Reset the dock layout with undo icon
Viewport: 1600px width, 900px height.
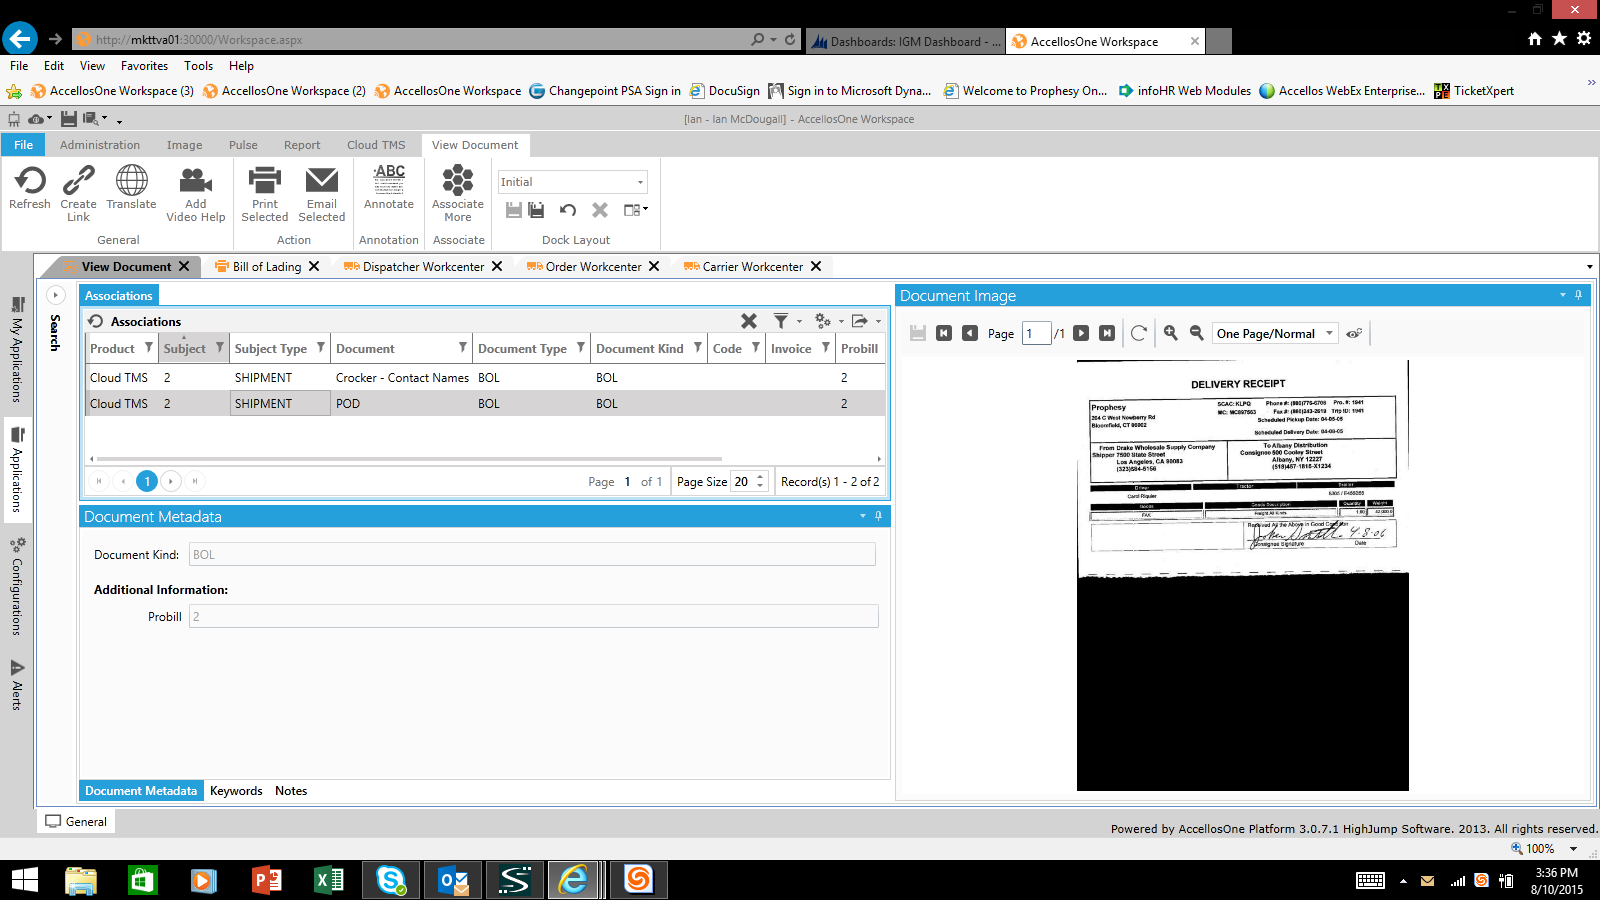coord(568,210)
